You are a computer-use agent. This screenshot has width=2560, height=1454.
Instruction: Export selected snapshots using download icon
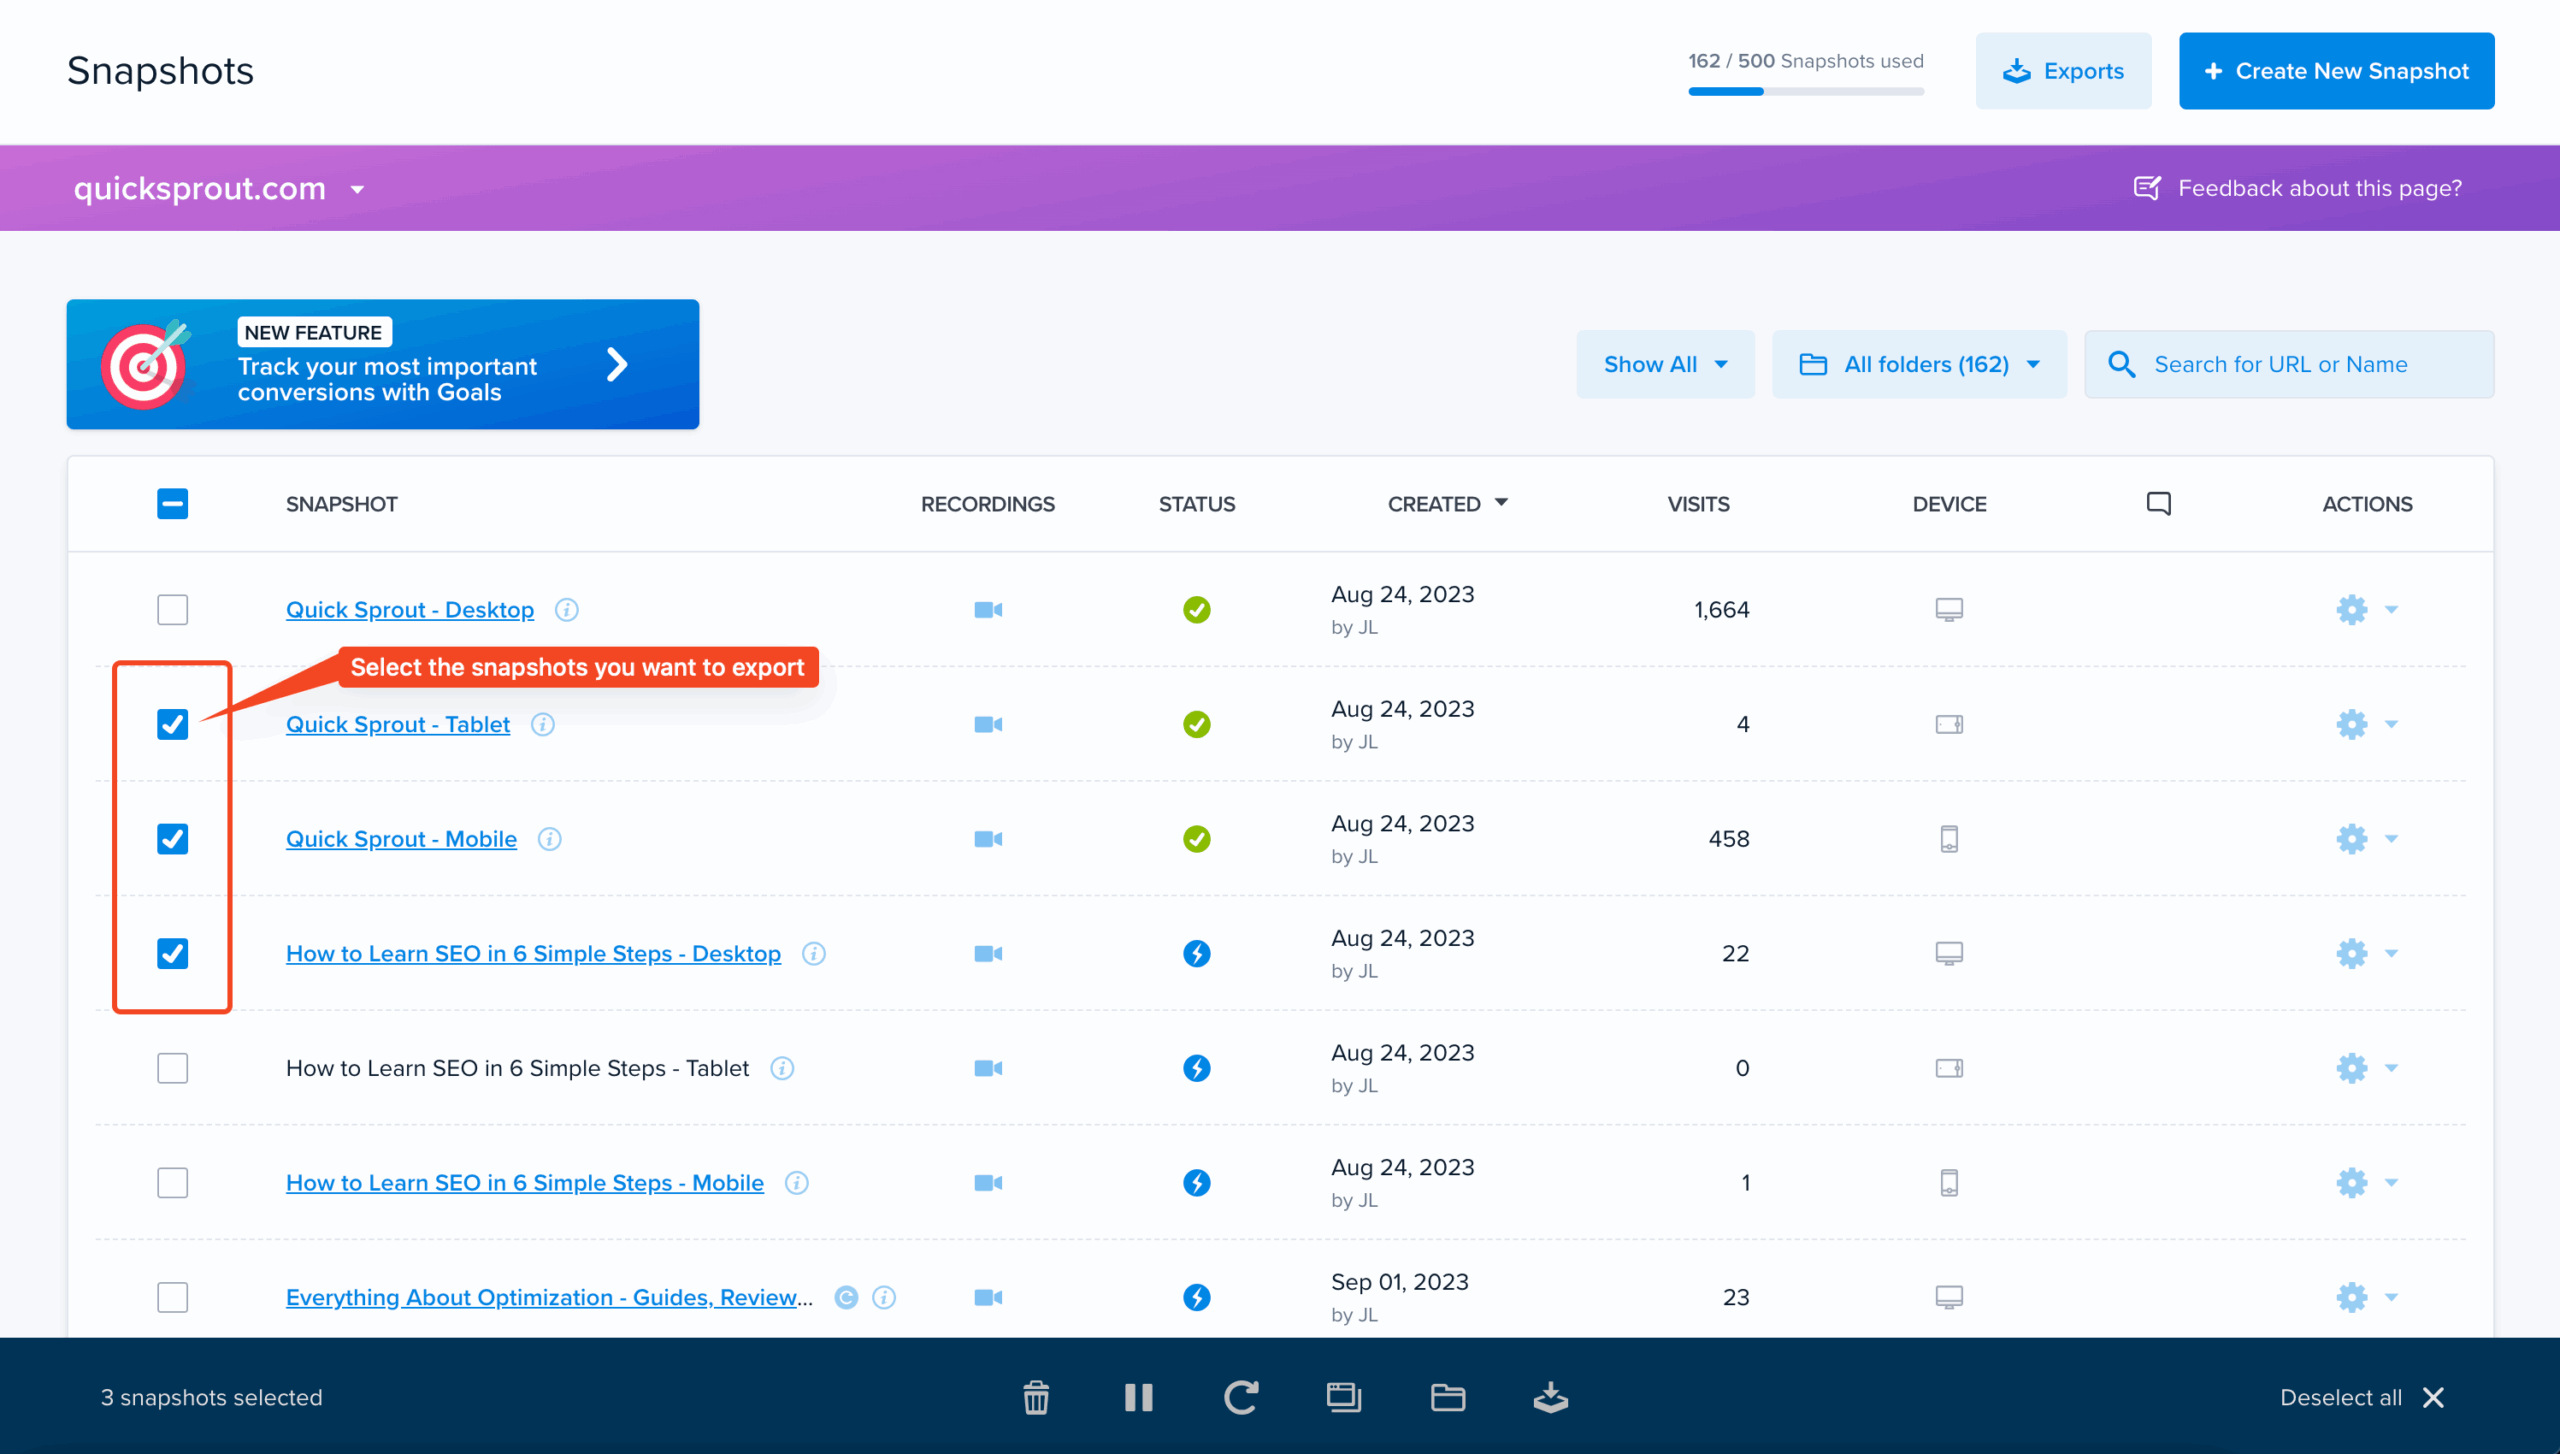click(x=1550, y=1397)
